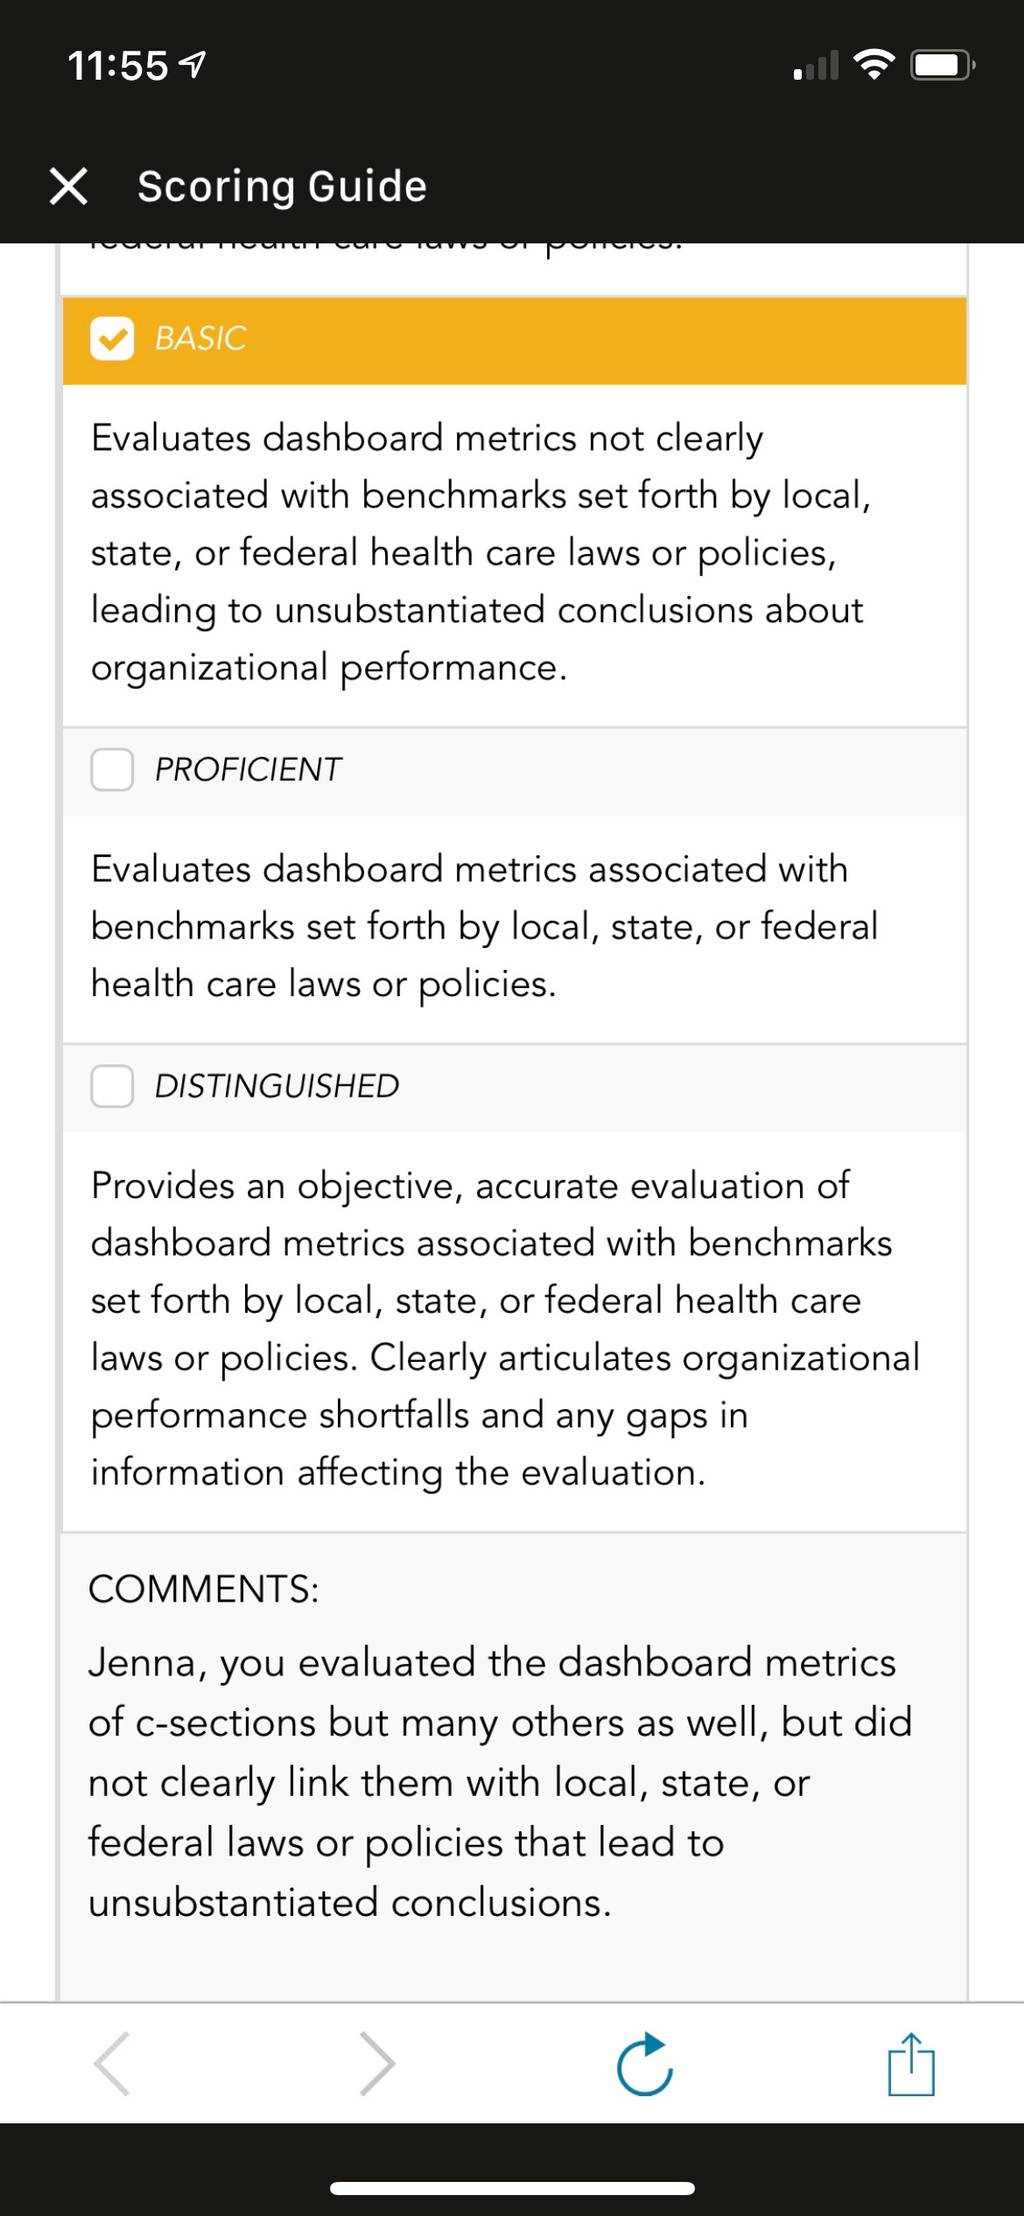Reload the page with refresh icon
Image resolution: width=1024 pixels, height=2216 pixels.
pyautogui.click(x=644, y=2062)
